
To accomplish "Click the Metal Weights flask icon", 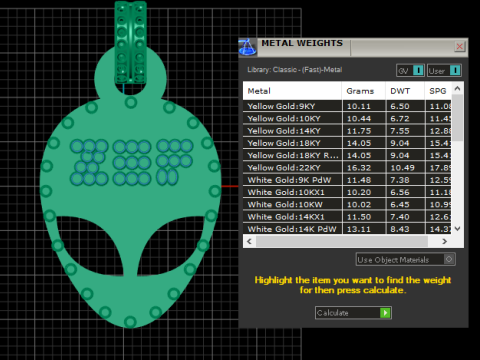I will [x=247, y=47].
